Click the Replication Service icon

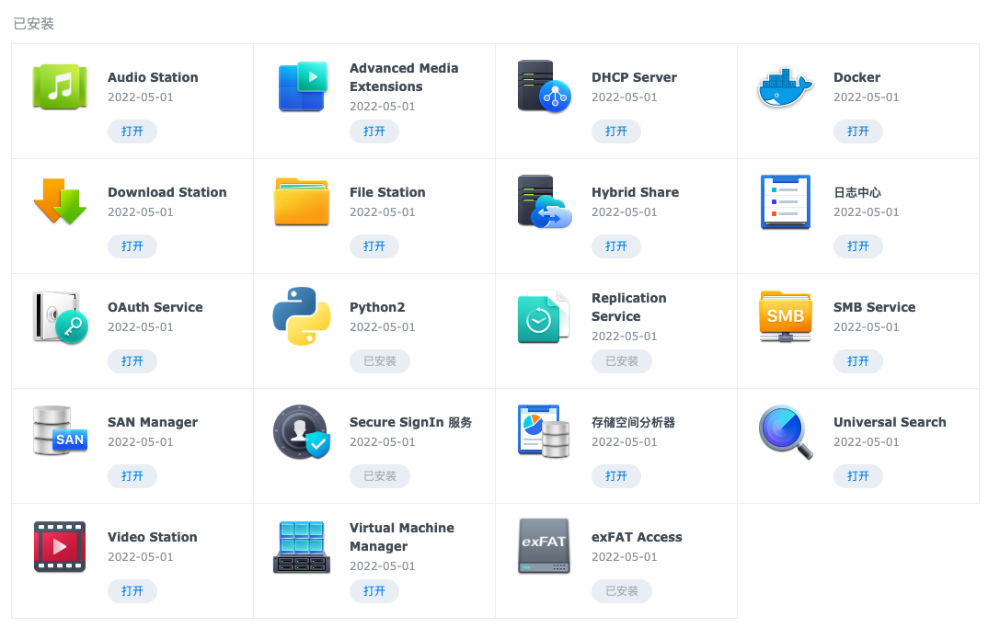(543, 317)
